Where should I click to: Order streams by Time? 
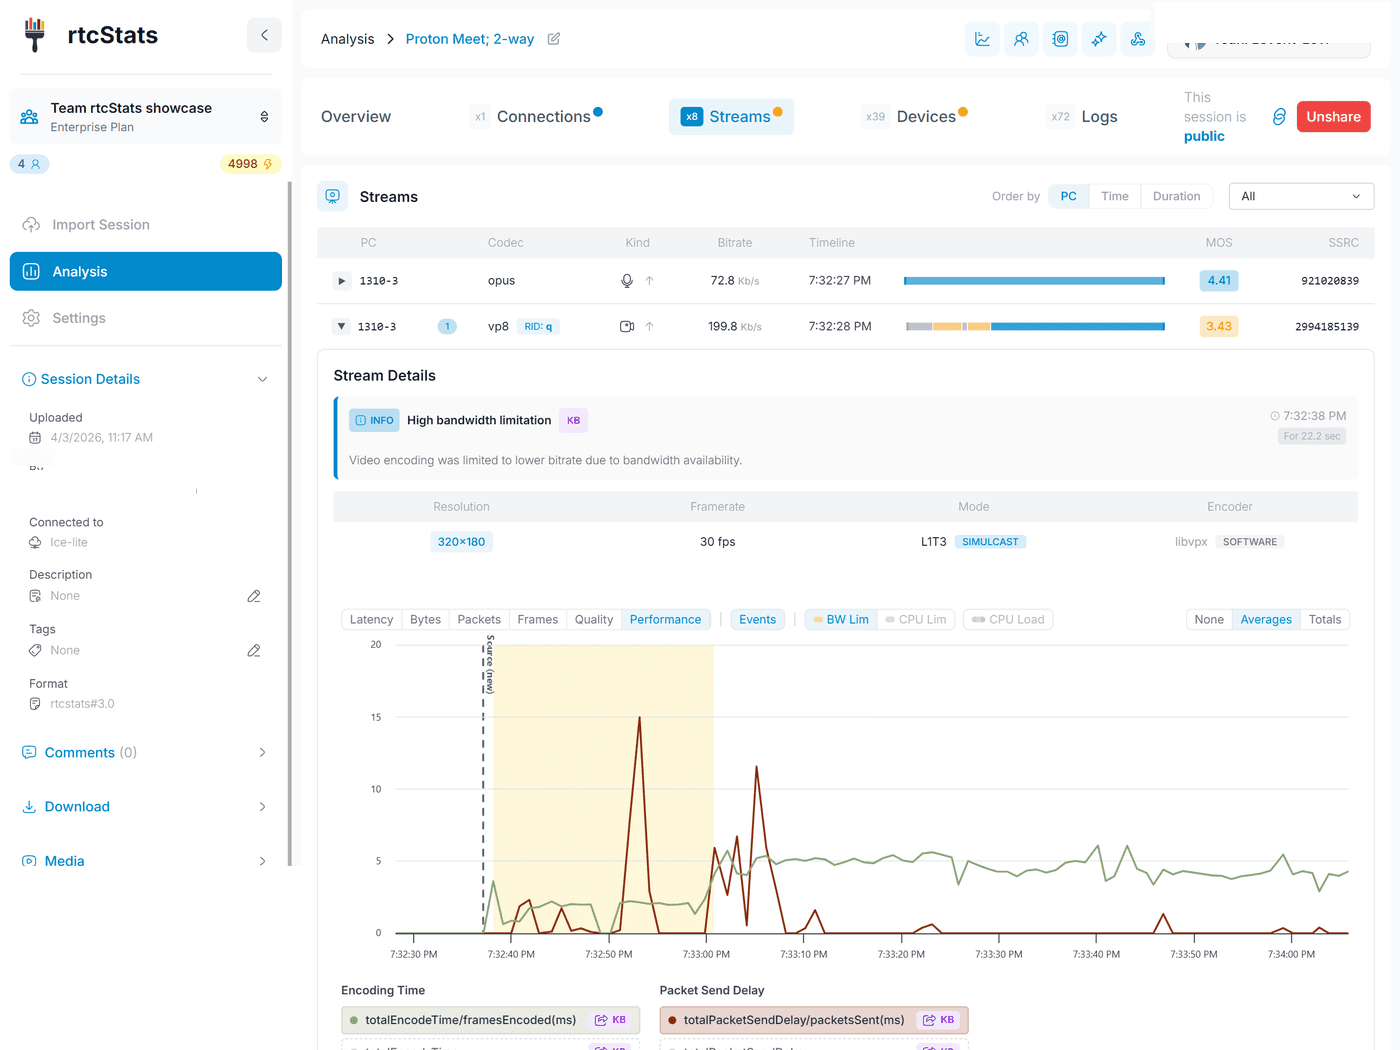tap(1115, 197)
